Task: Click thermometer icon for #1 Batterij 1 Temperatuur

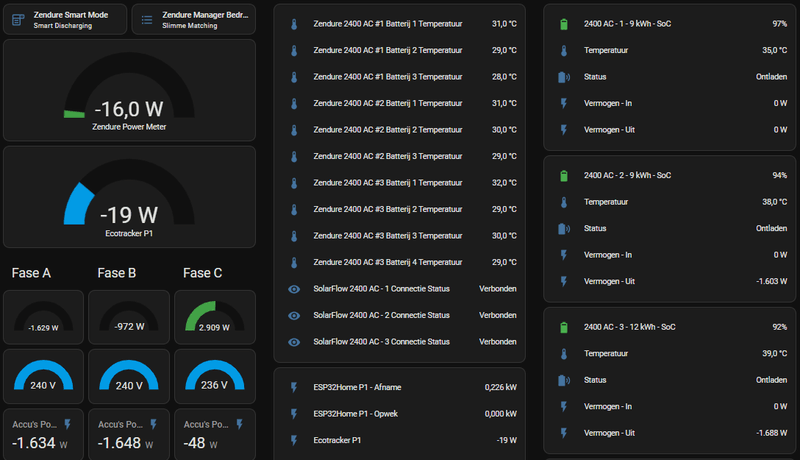Action: pos(294,24)
